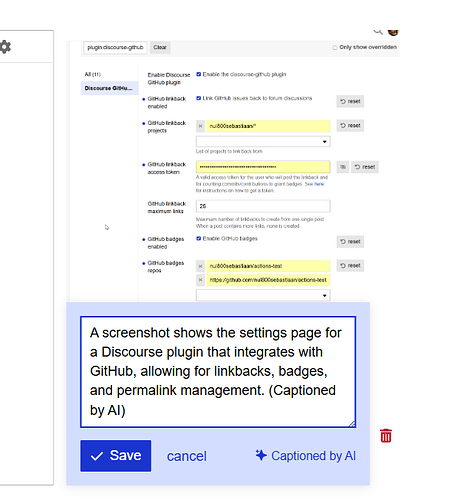The image size is (473, 500).
Task: Click the 'GitHub linkback projects' setting label
Action: (167, 127)
